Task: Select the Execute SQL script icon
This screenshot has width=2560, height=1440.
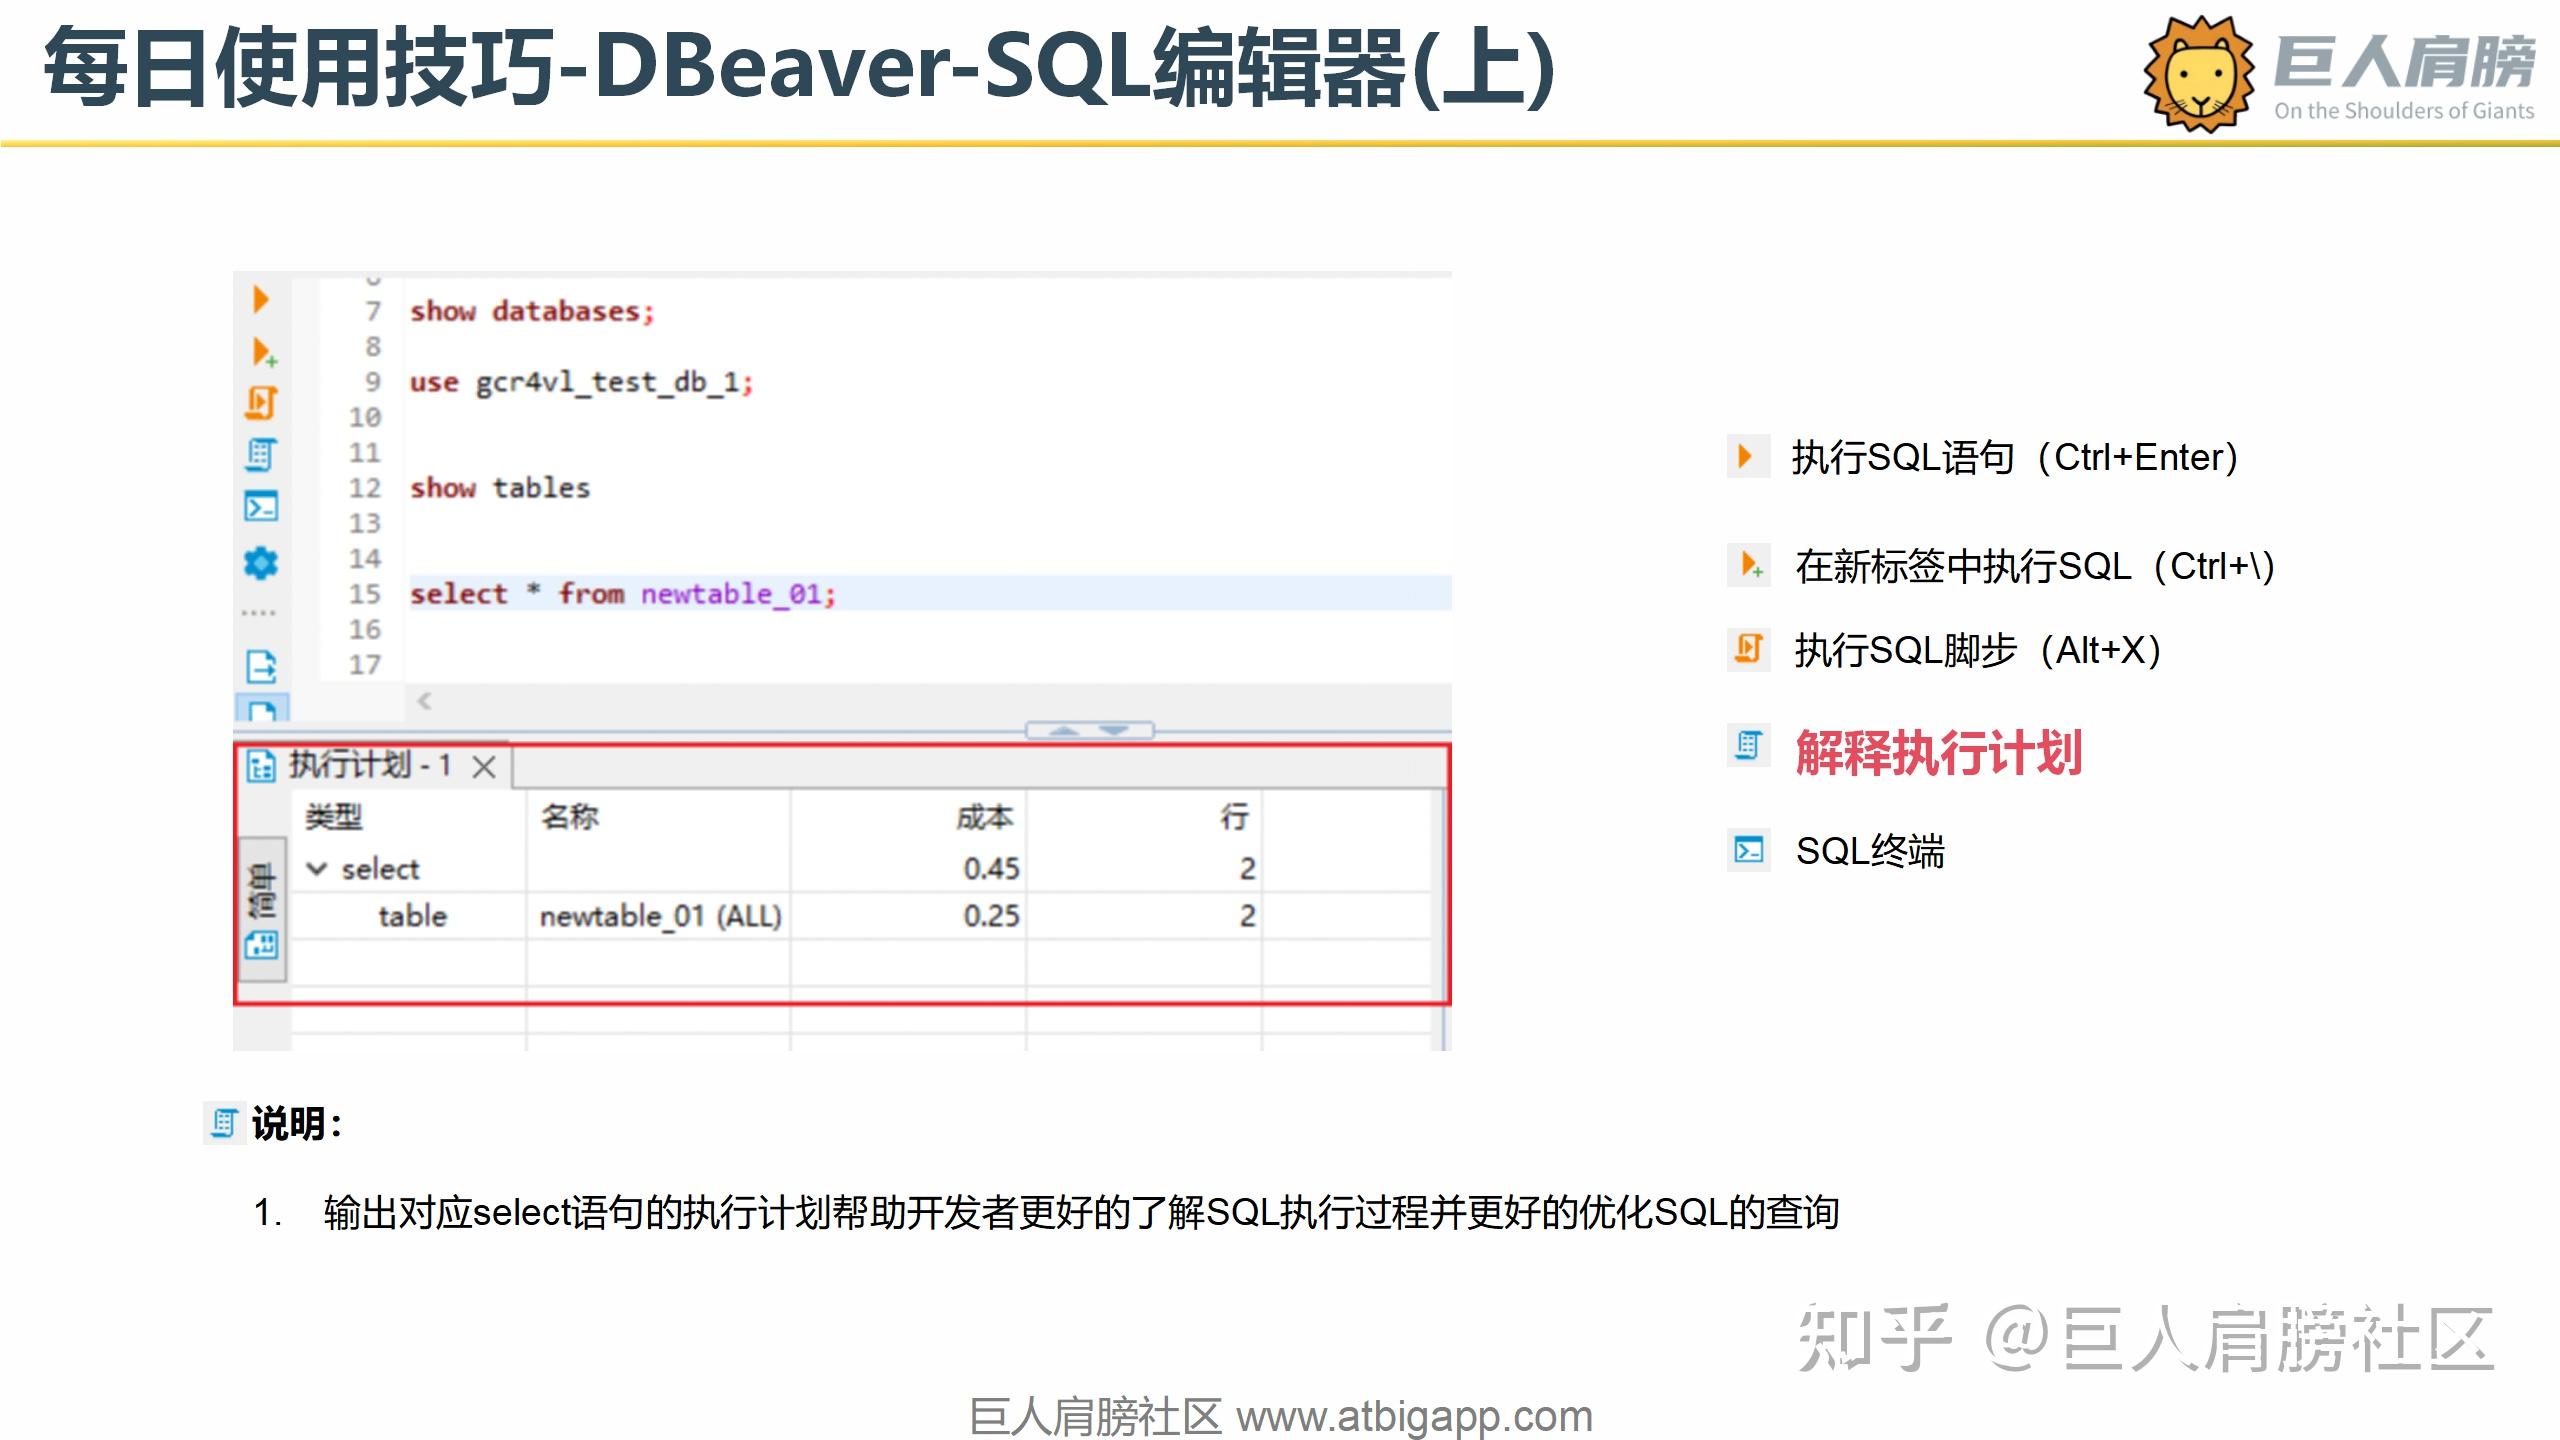Action: tap(261, 405)
